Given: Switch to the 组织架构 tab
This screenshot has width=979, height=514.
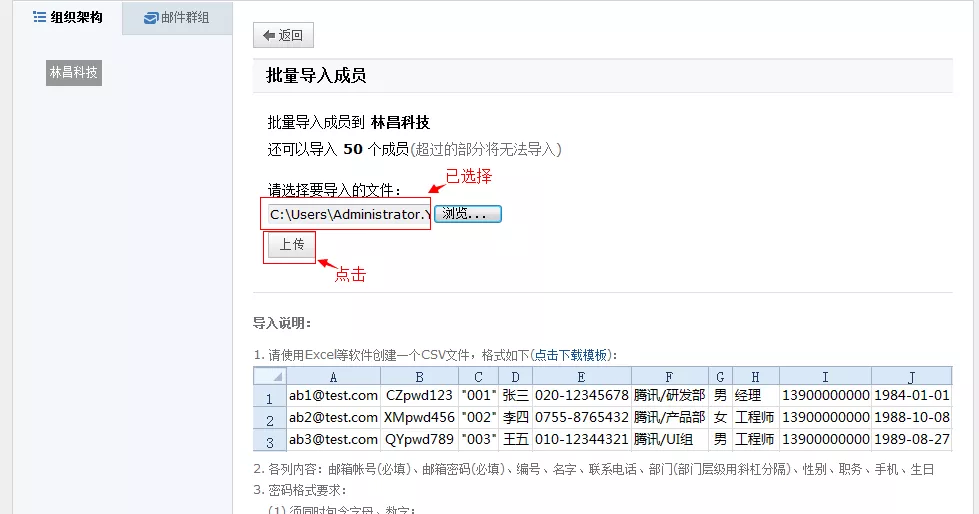Looking at the screenshot, I should tap(67, 17).
